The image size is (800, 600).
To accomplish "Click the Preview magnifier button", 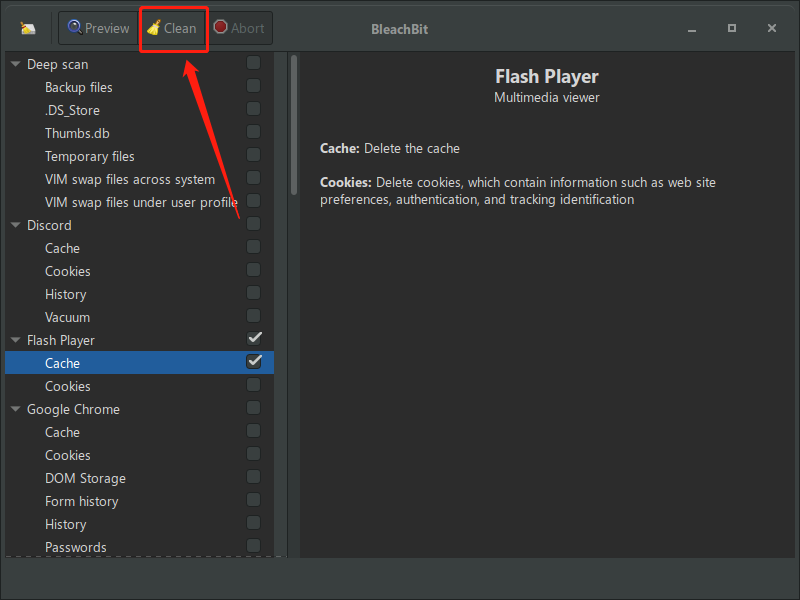I will 99,28.
